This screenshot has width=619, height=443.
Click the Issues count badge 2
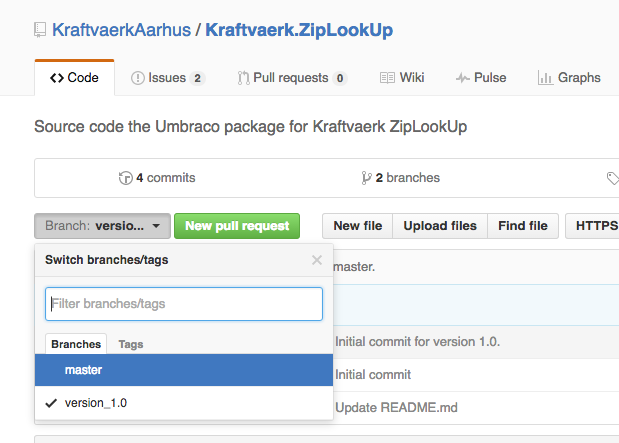coord(197,79)
